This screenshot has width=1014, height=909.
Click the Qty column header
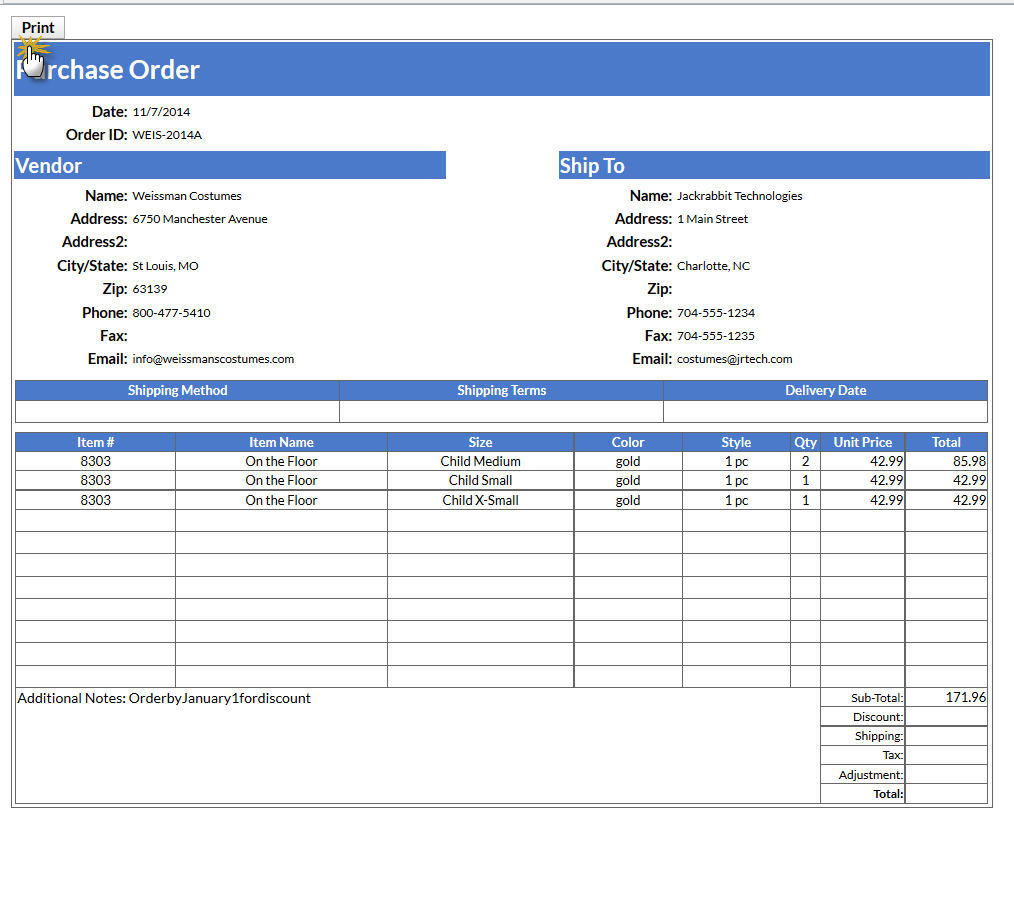(x=805, y=442)
